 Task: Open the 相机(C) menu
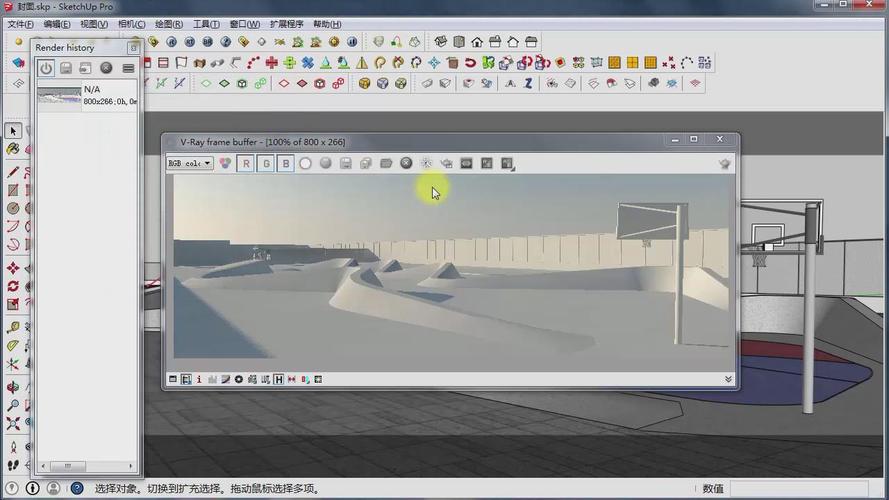click(131, 24)
